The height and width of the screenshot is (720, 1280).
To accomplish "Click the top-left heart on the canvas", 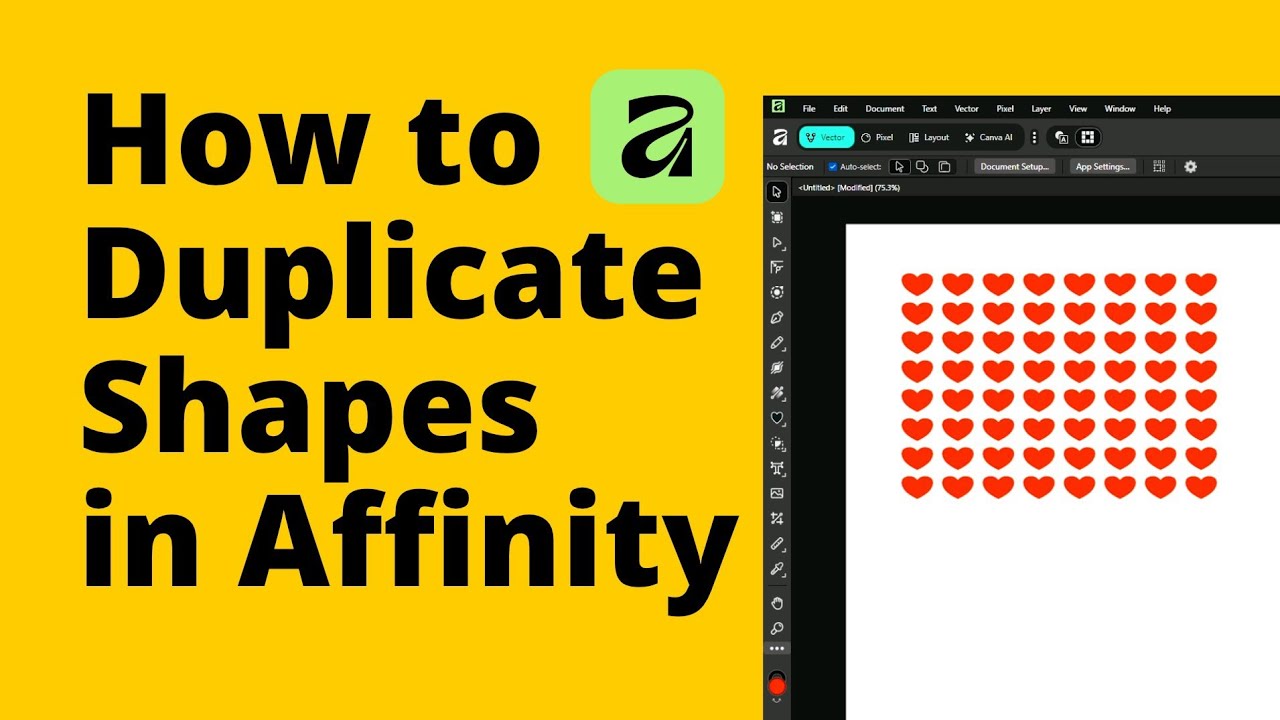I will tap(917, 284).
